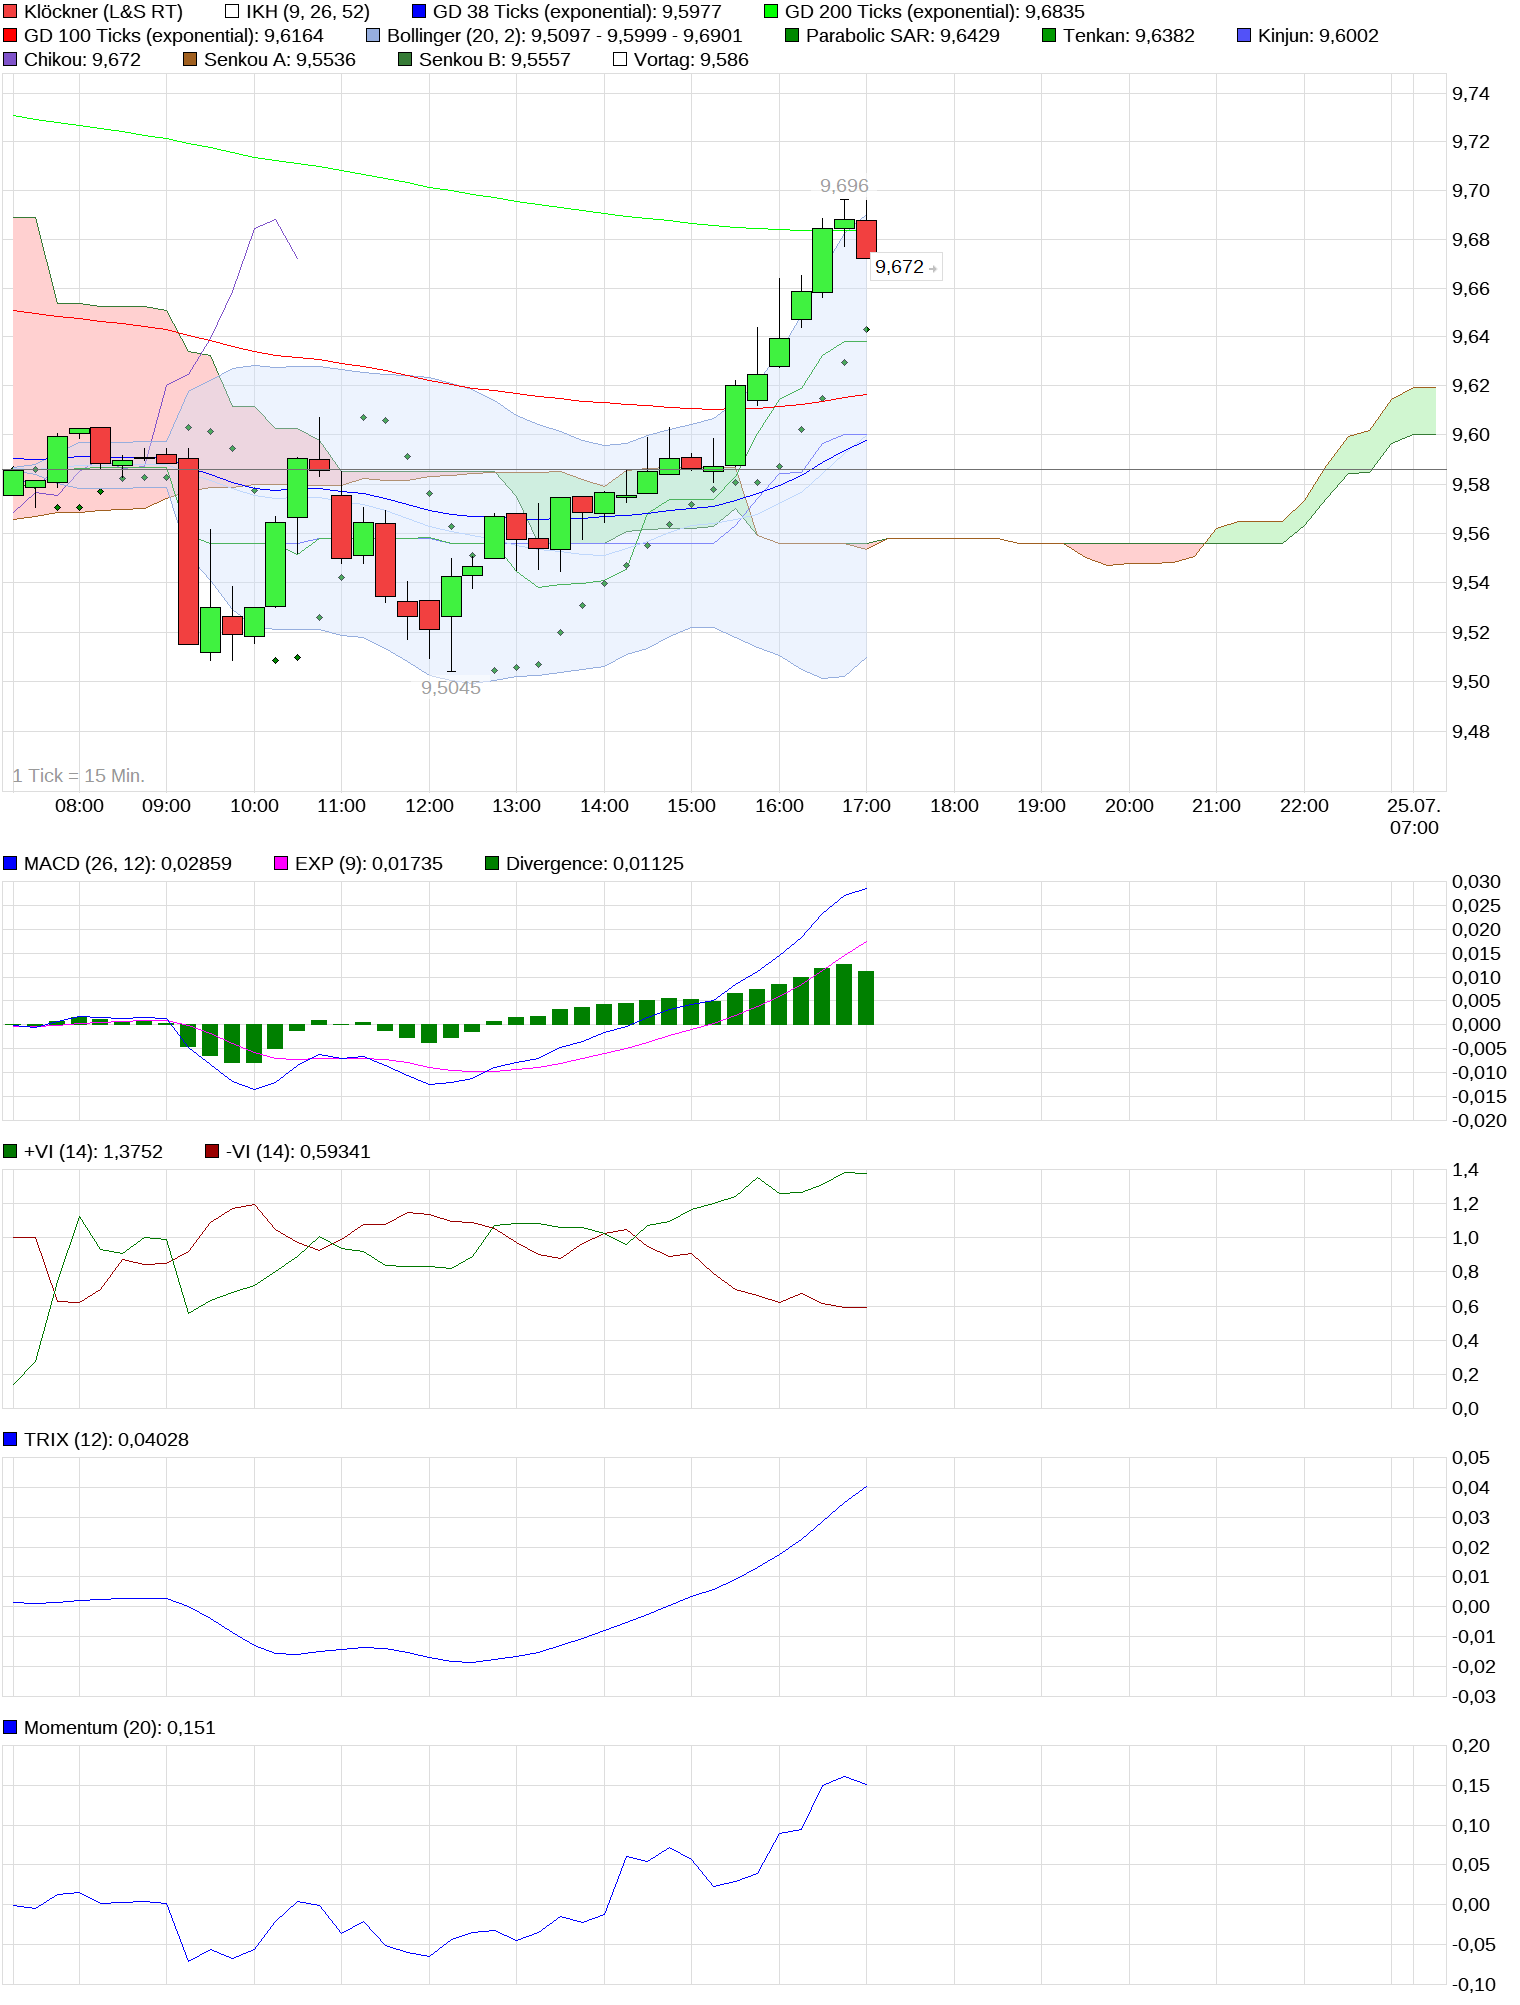Click the 9,60 price axis value
The width and height of the screenshot is (1520, 2005).
pyautogui.click(x=1471, y=435)
